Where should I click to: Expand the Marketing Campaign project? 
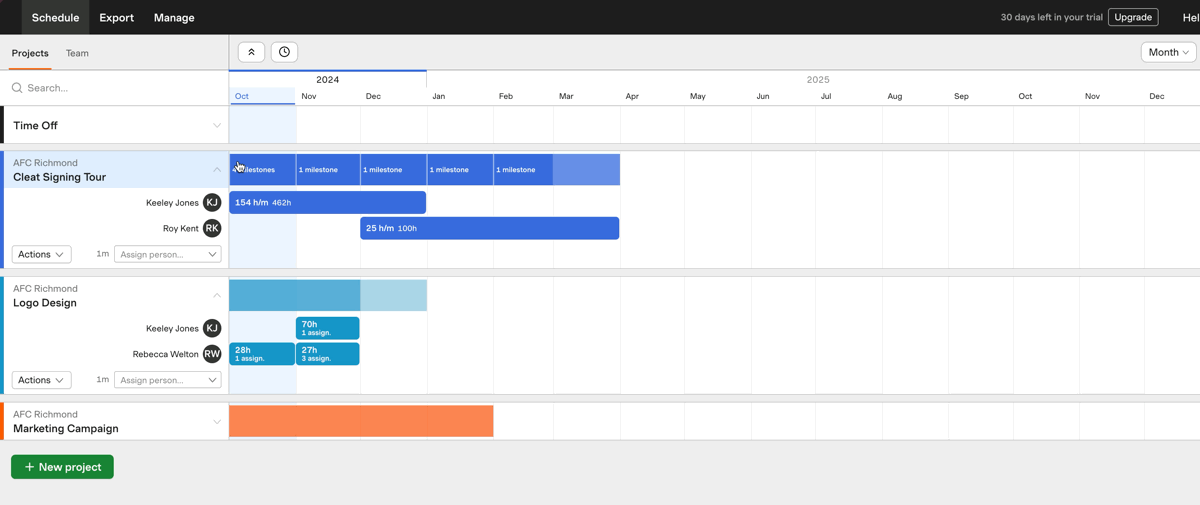217,422
